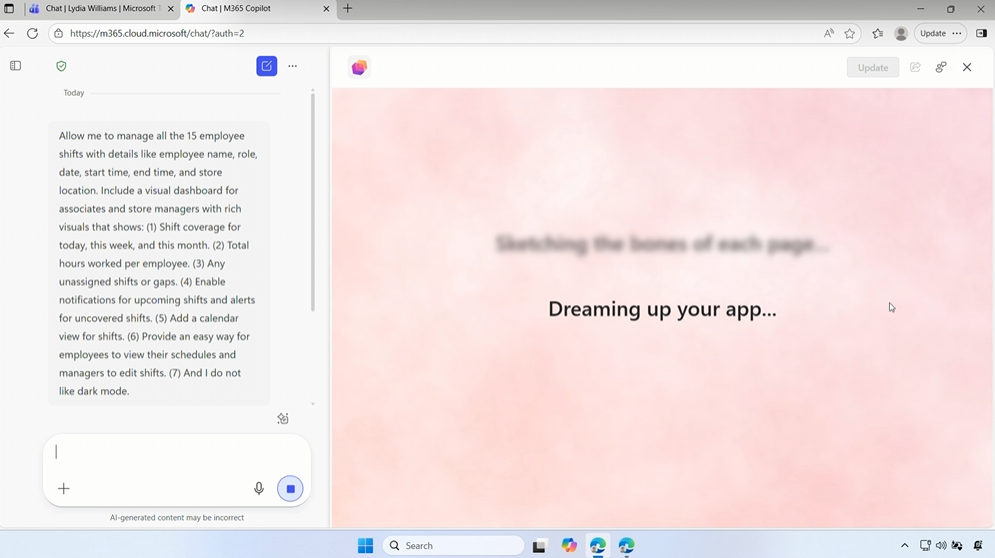The height and width of the screenshot is (558, 995).
Task: Click the browser Update button
Action: coord(932,33)
